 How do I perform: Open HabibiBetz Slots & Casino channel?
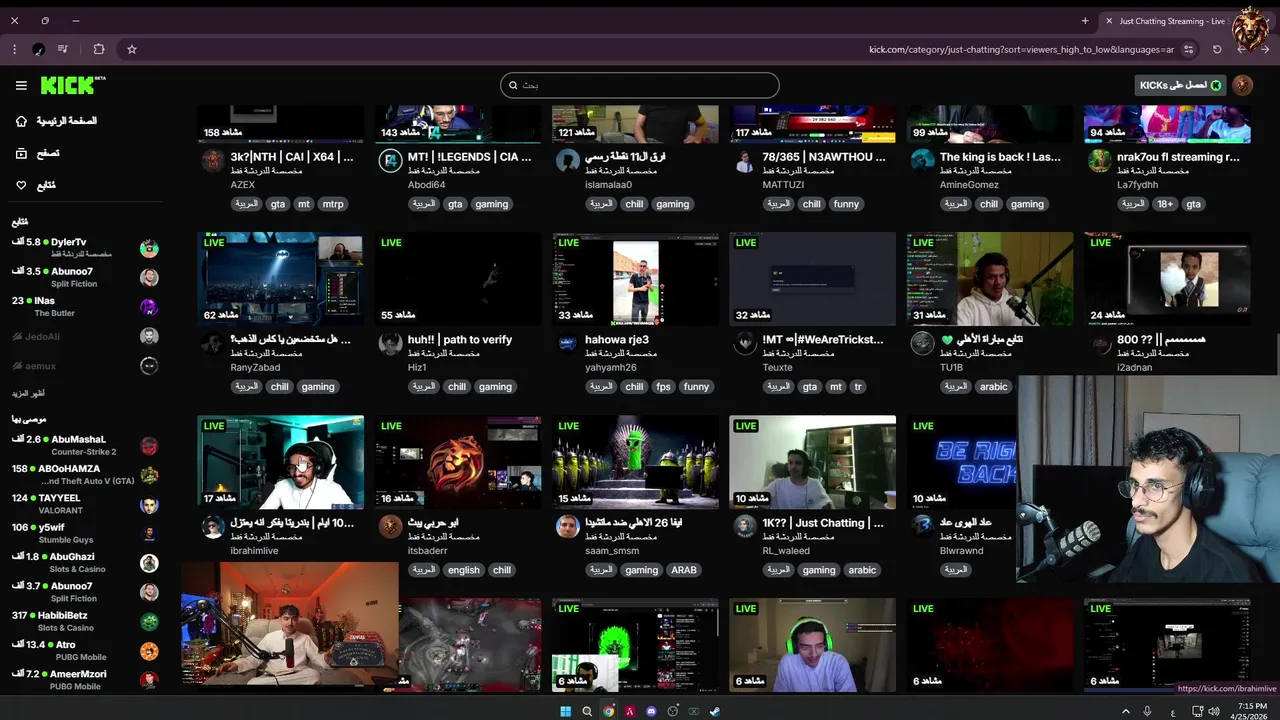[x=85, y=621]
